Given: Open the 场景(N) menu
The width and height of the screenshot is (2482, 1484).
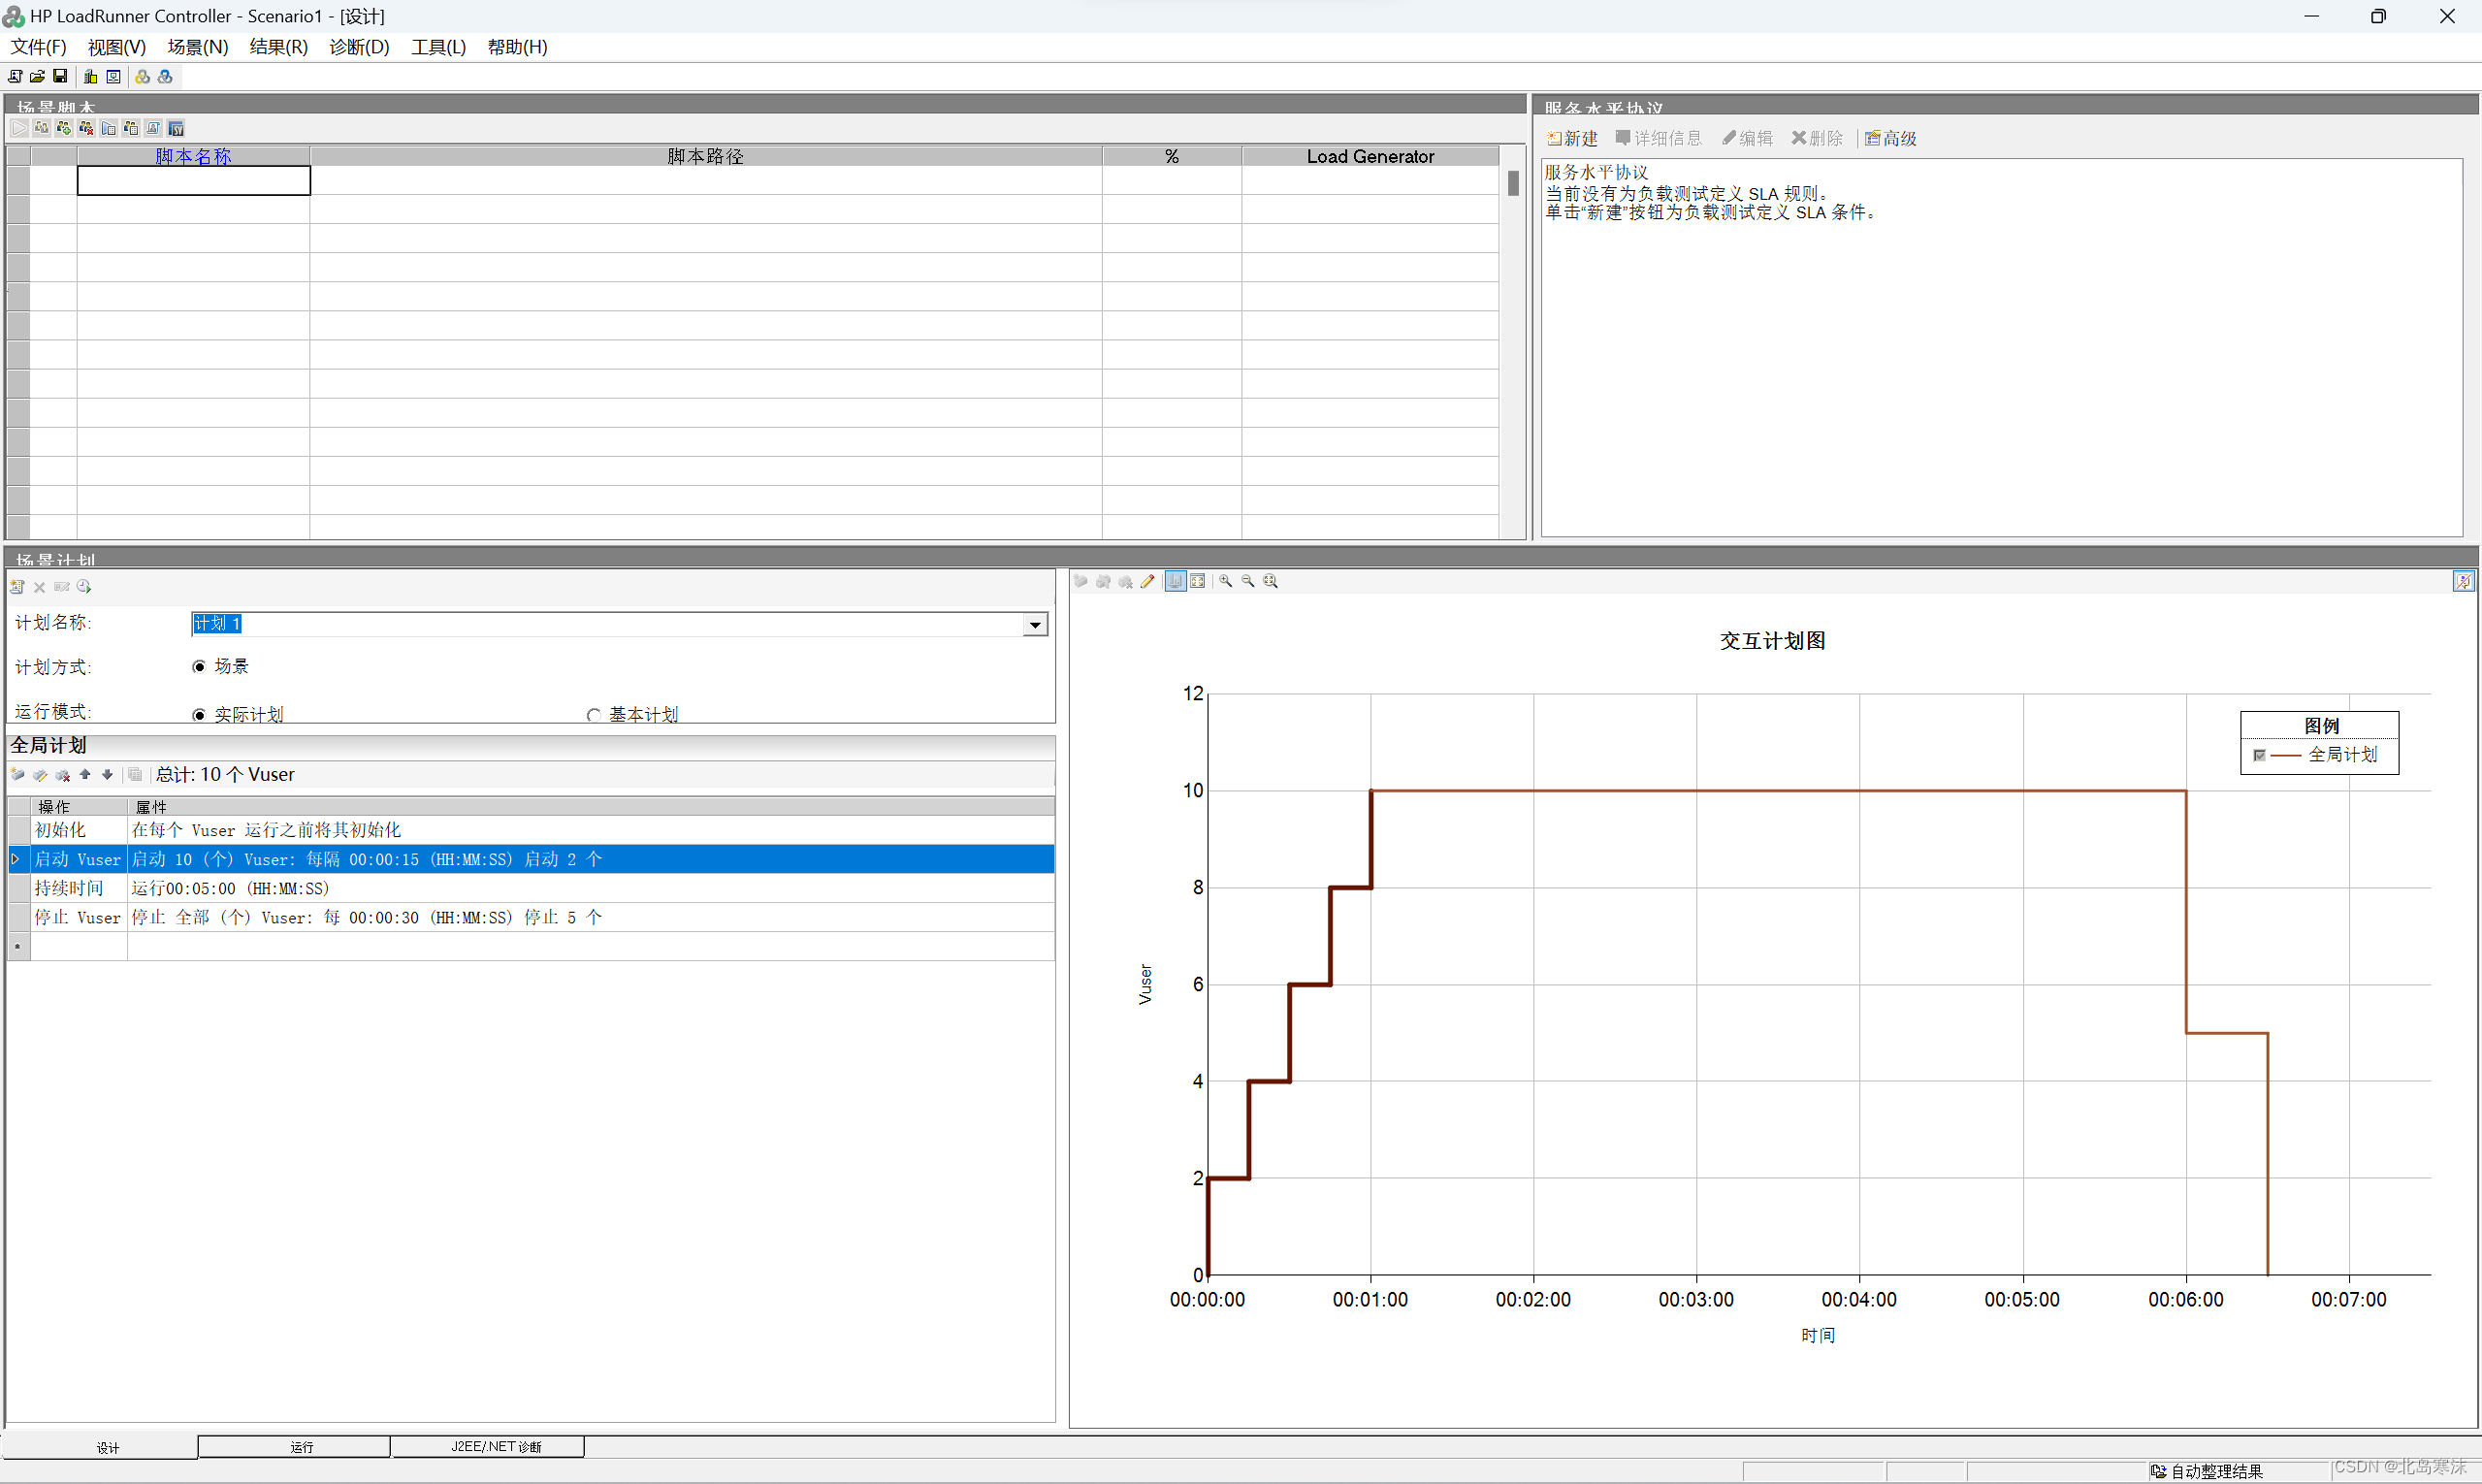Looking at the screenshot, I should click(197, 47).
